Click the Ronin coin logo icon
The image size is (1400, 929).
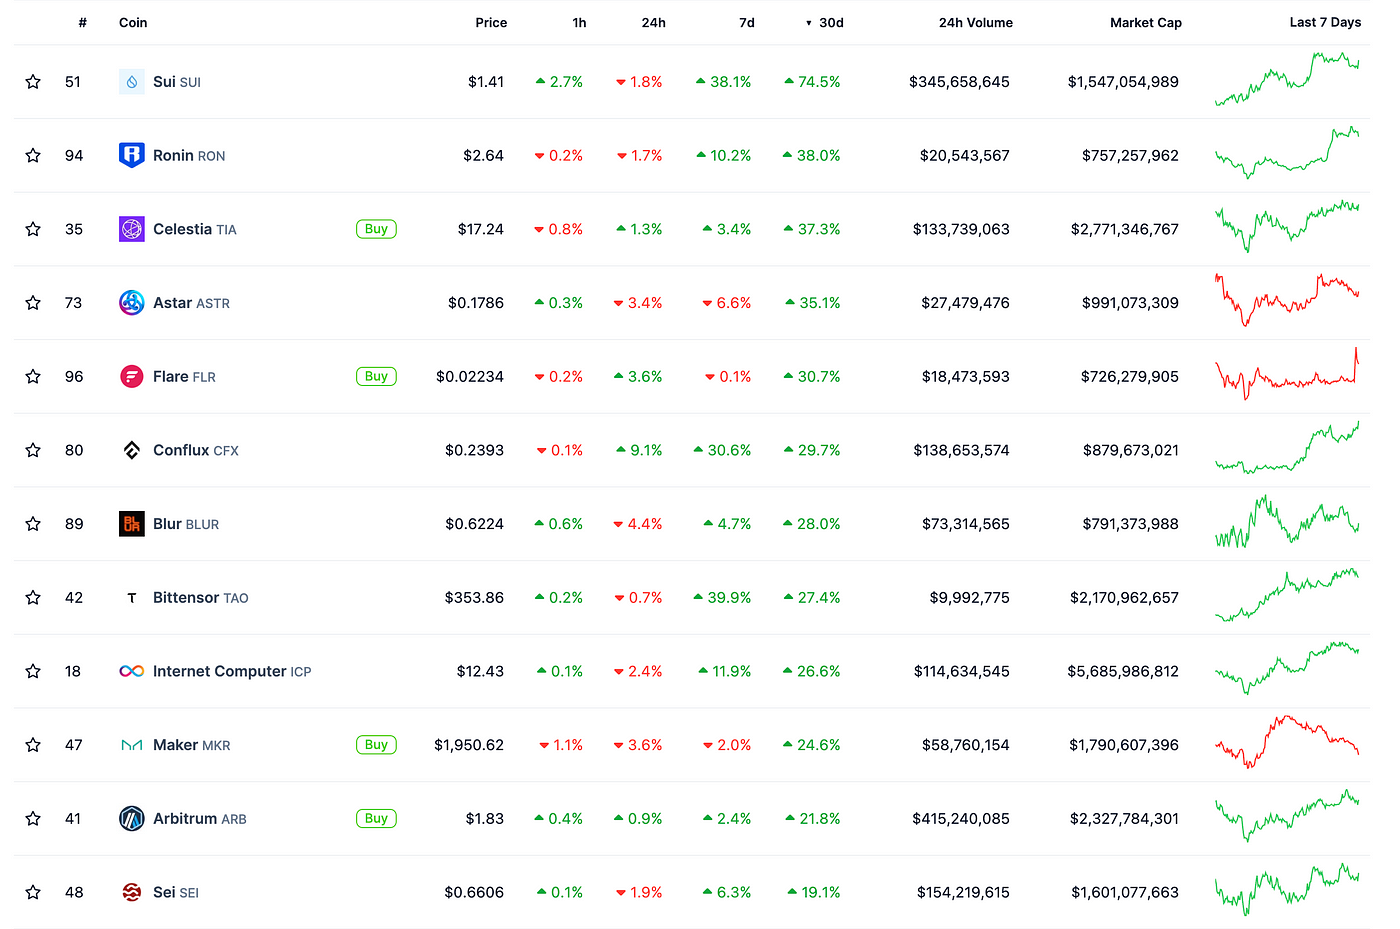click(131, 155)
